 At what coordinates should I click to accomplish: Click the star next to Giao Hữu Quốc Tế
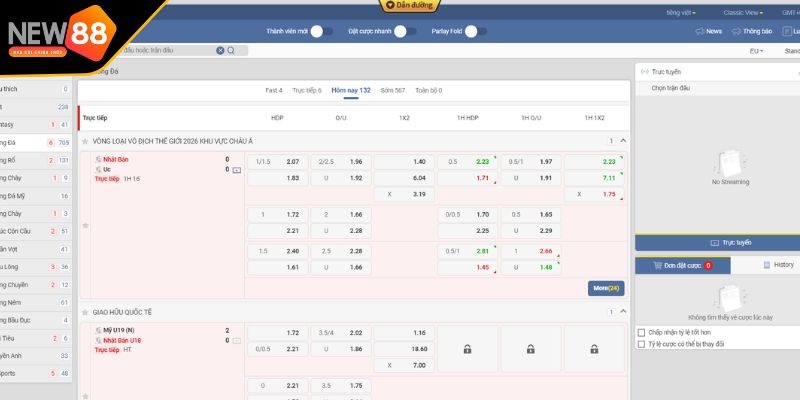[85, 312]
